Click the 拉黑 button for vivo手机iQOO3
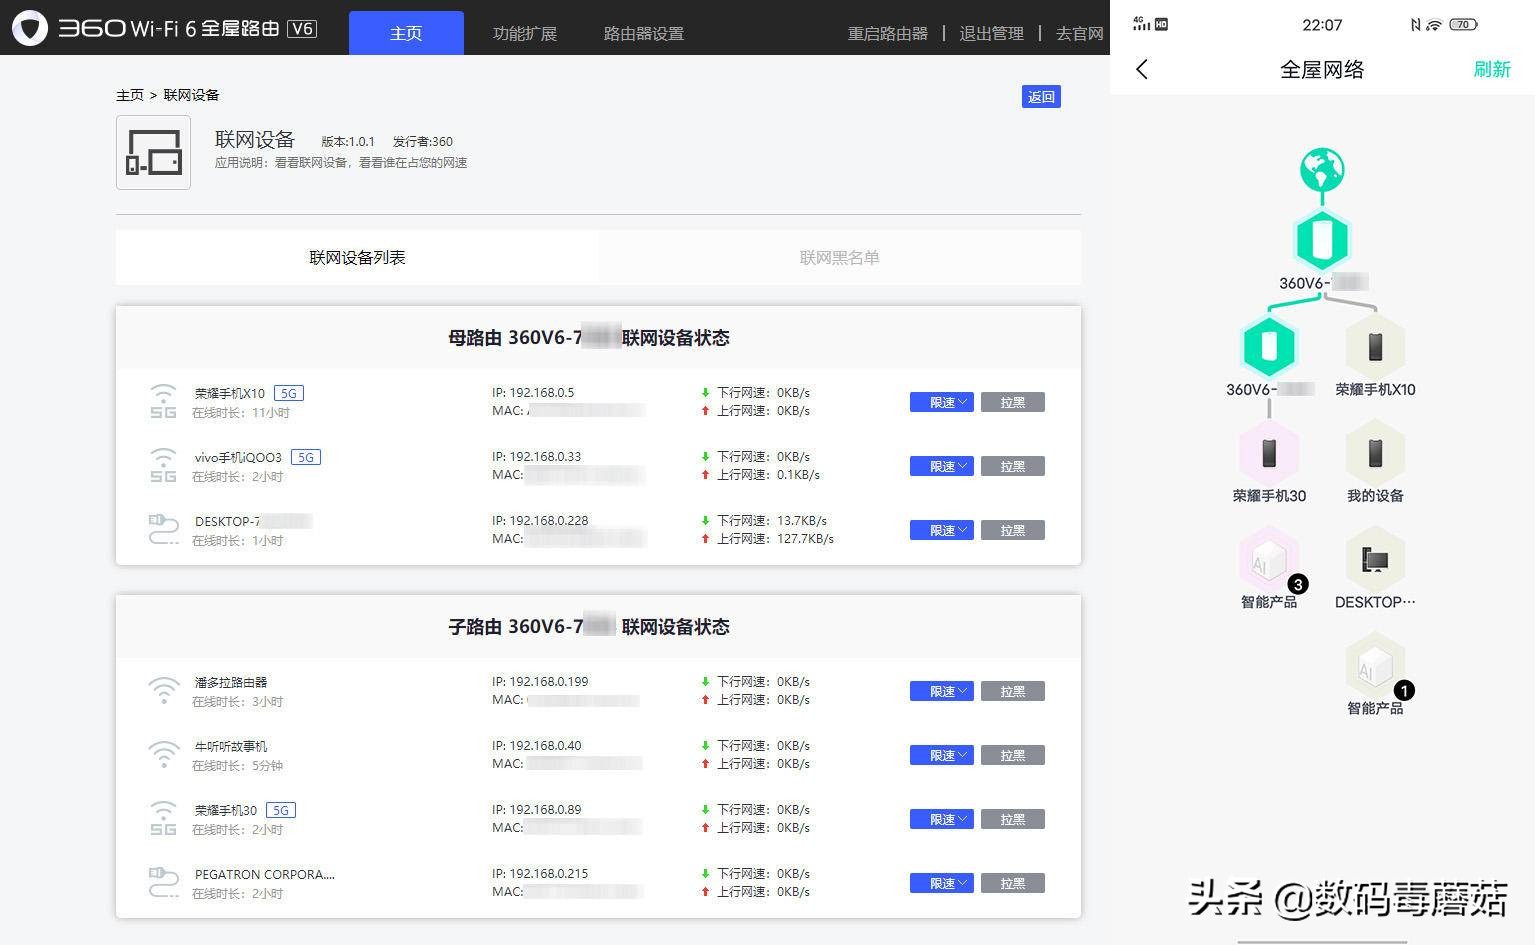 point(1012,466)
